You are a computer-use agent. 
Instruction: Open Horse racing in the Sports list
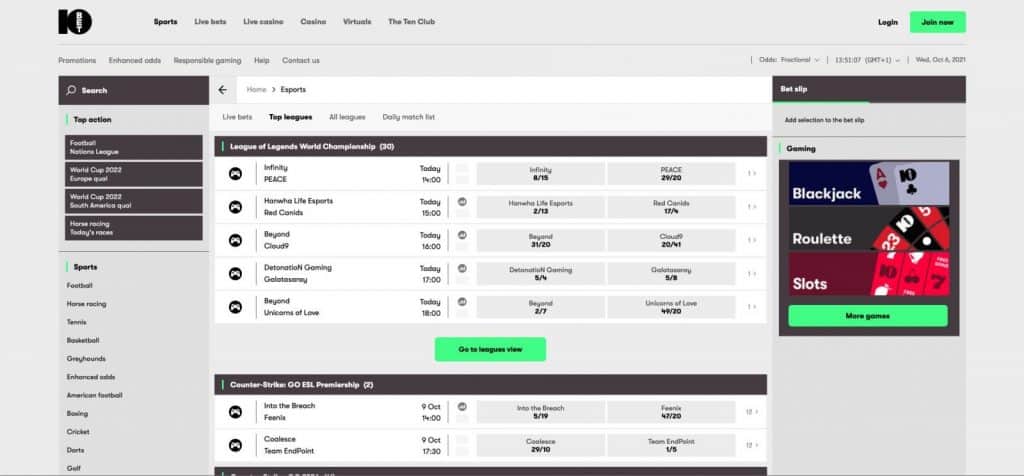[x=86, y=303]
